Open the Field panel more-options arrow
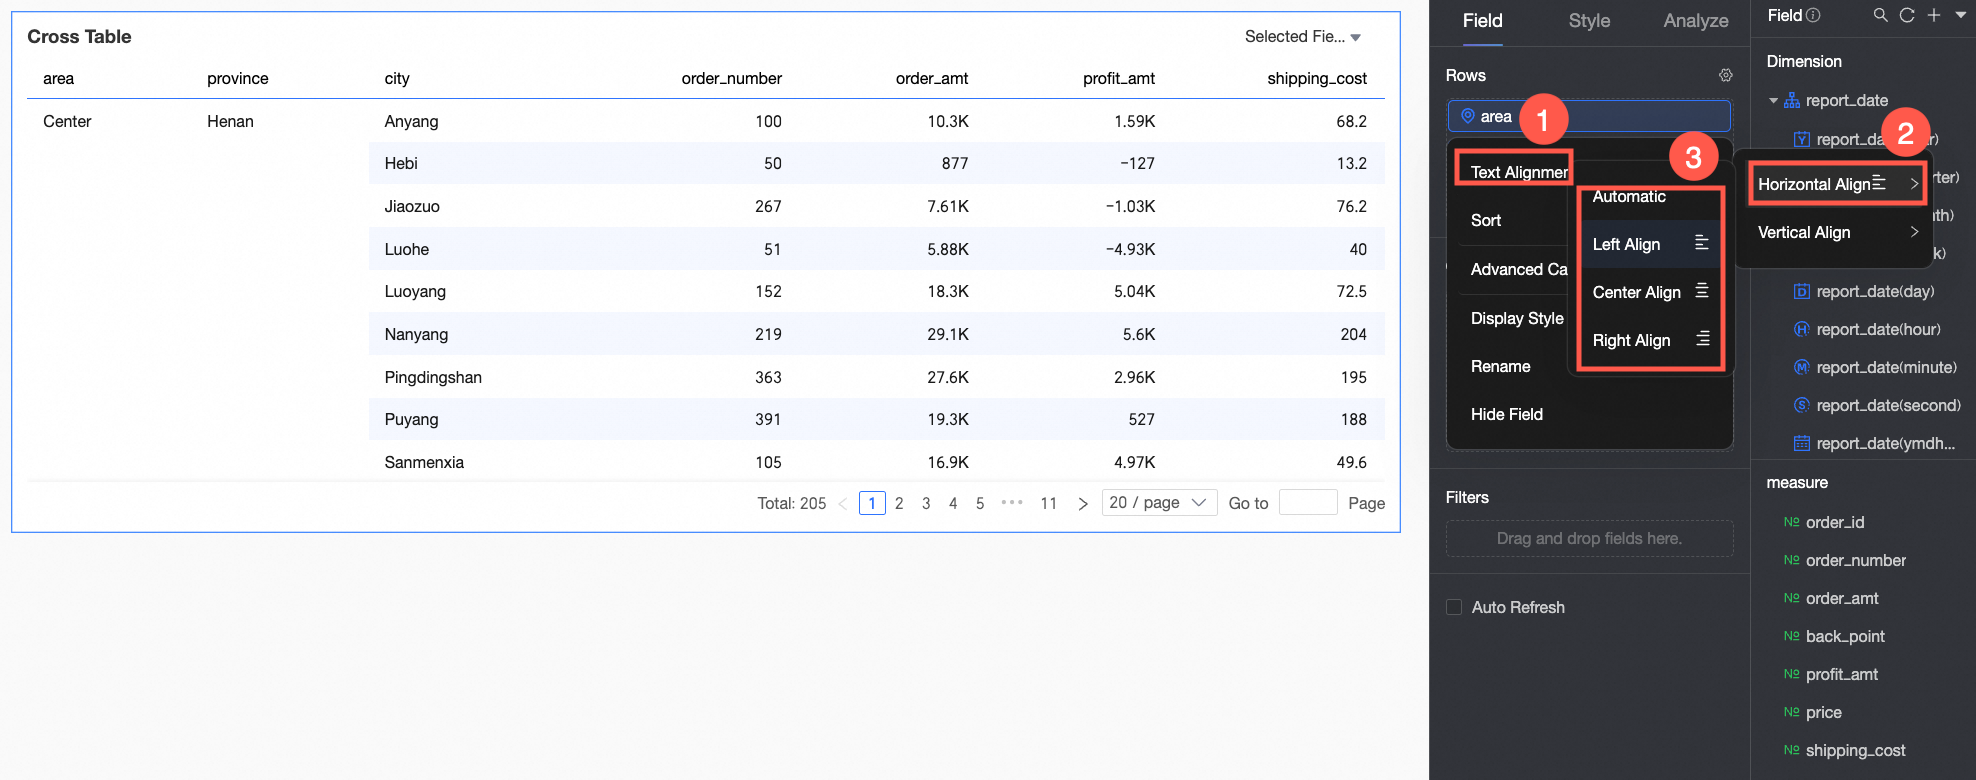This screenshot has height=780, width=1976. pyautogui.click(x=1961, y=15)
